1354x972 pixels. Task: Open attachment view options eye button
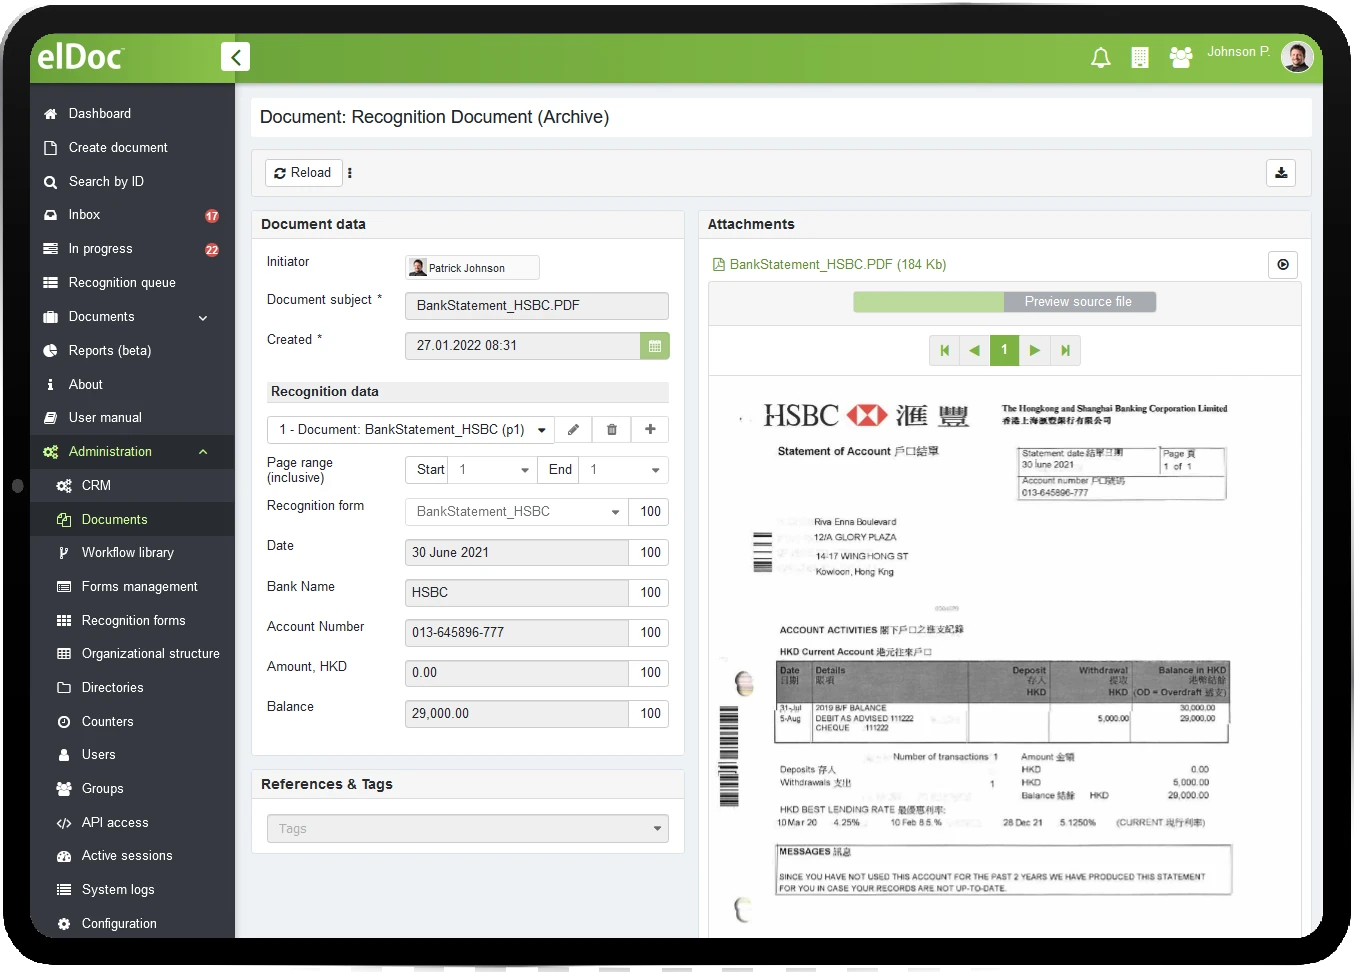click(1283, 265)
